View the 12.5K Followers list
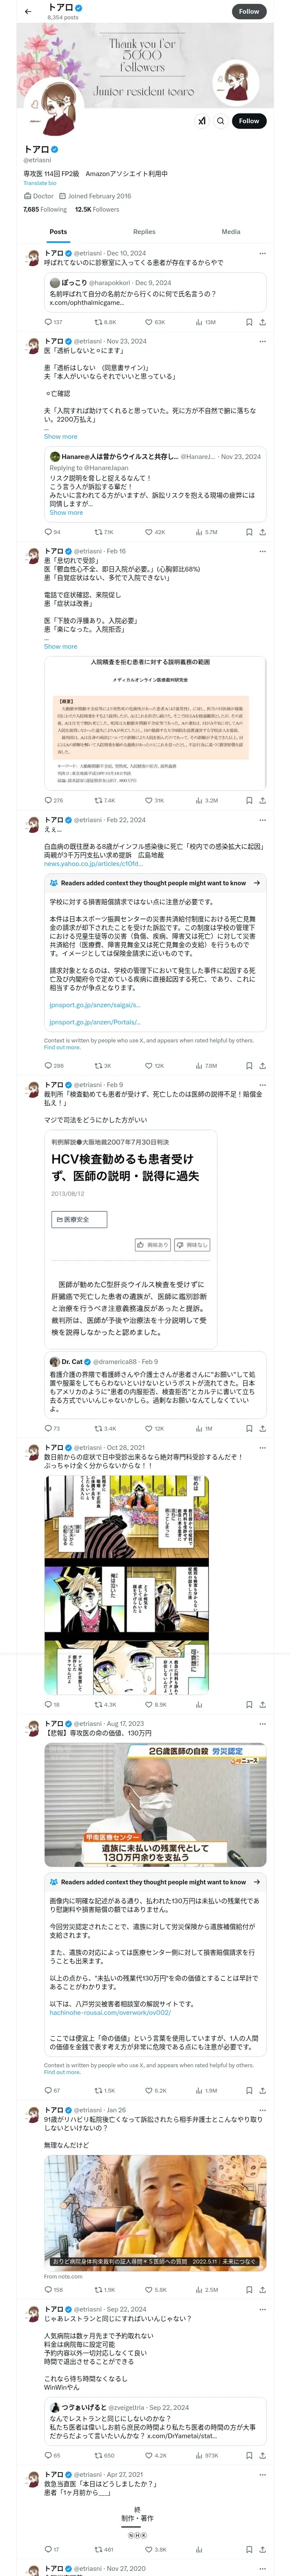This screenshot has height=2576, width=290. tap(97, 210)
